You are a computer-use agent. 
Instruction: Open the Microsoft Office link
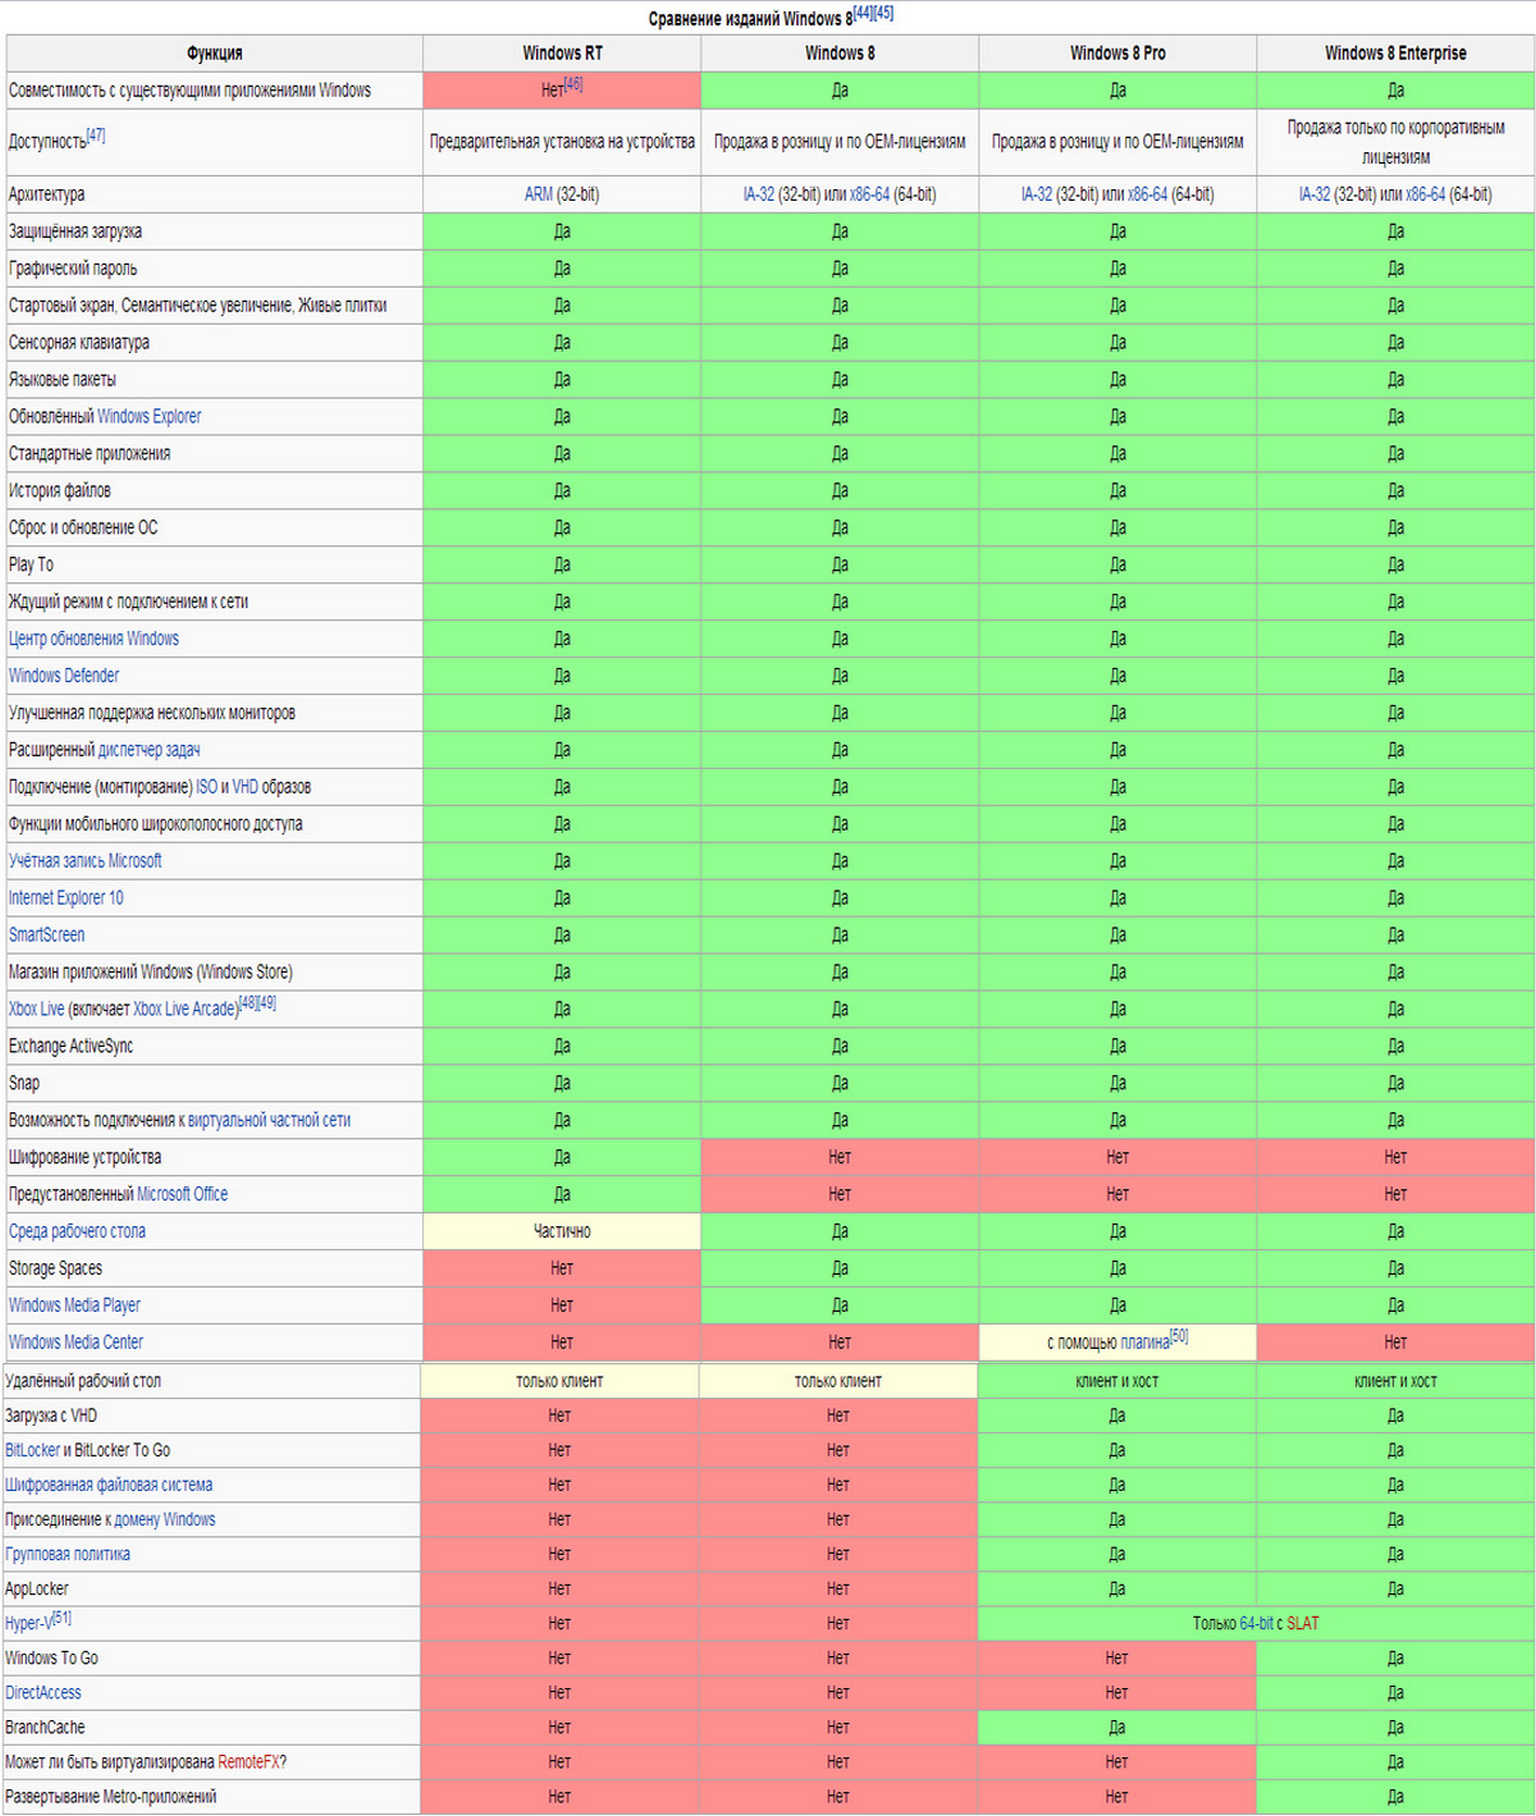182,1193
